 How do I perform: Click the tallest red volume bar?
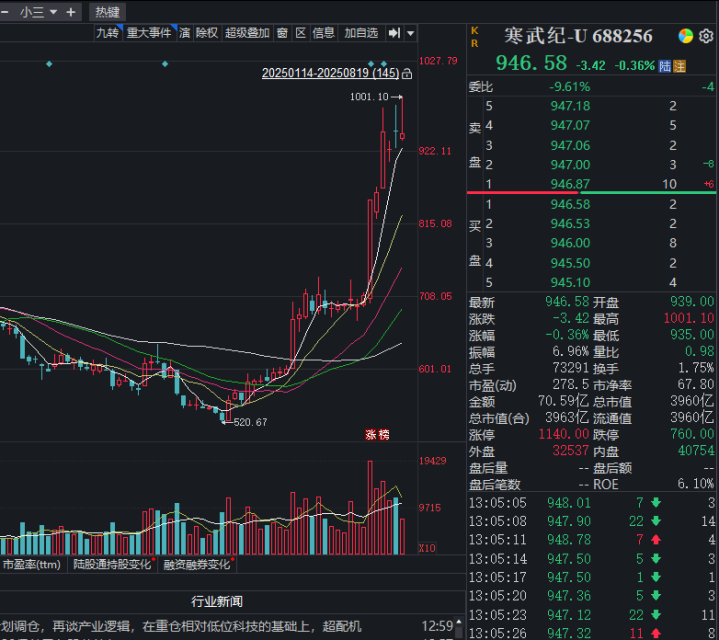click(x=370, y=508)
